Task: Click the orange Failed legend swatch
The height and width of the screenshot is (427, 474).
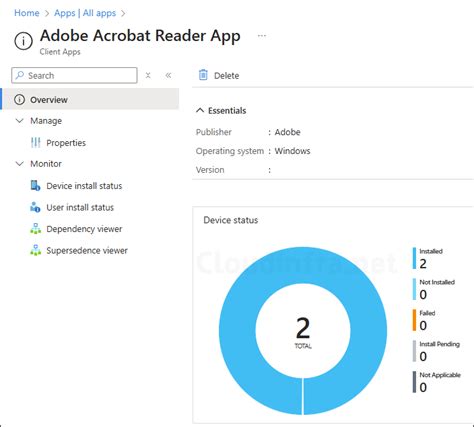Action: (414, 320)
